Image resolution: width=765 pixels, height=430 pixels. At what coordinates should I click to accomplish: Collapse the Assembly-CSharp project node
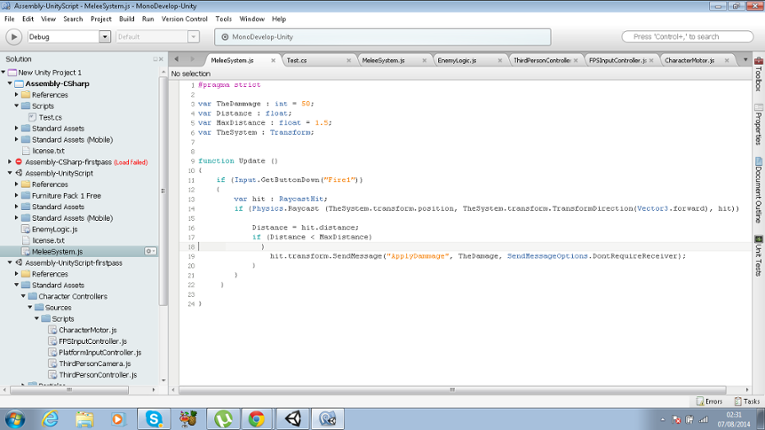[x=9, y=84]
